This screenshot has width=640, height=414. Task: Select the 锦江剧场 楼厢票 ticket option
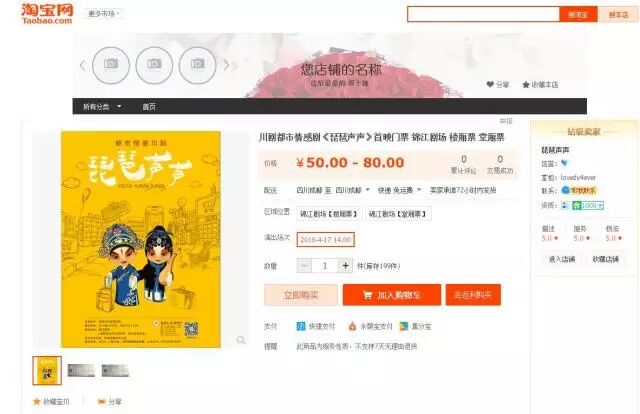(329, 214)
